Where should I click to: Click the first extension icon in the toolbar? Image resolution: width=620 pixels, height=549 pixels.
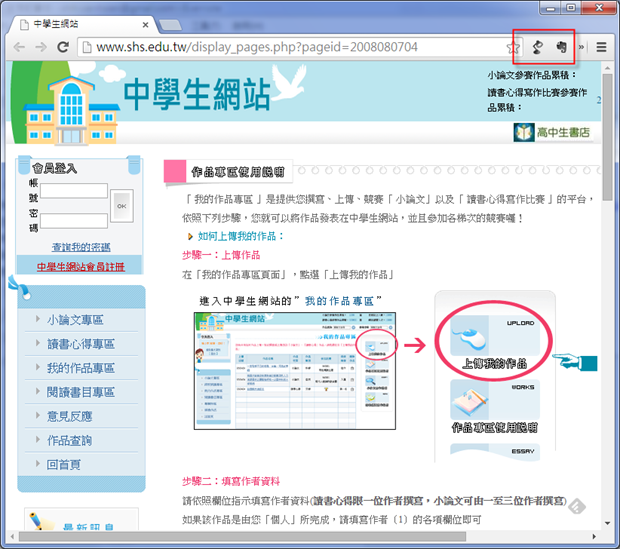coord(537,47)
